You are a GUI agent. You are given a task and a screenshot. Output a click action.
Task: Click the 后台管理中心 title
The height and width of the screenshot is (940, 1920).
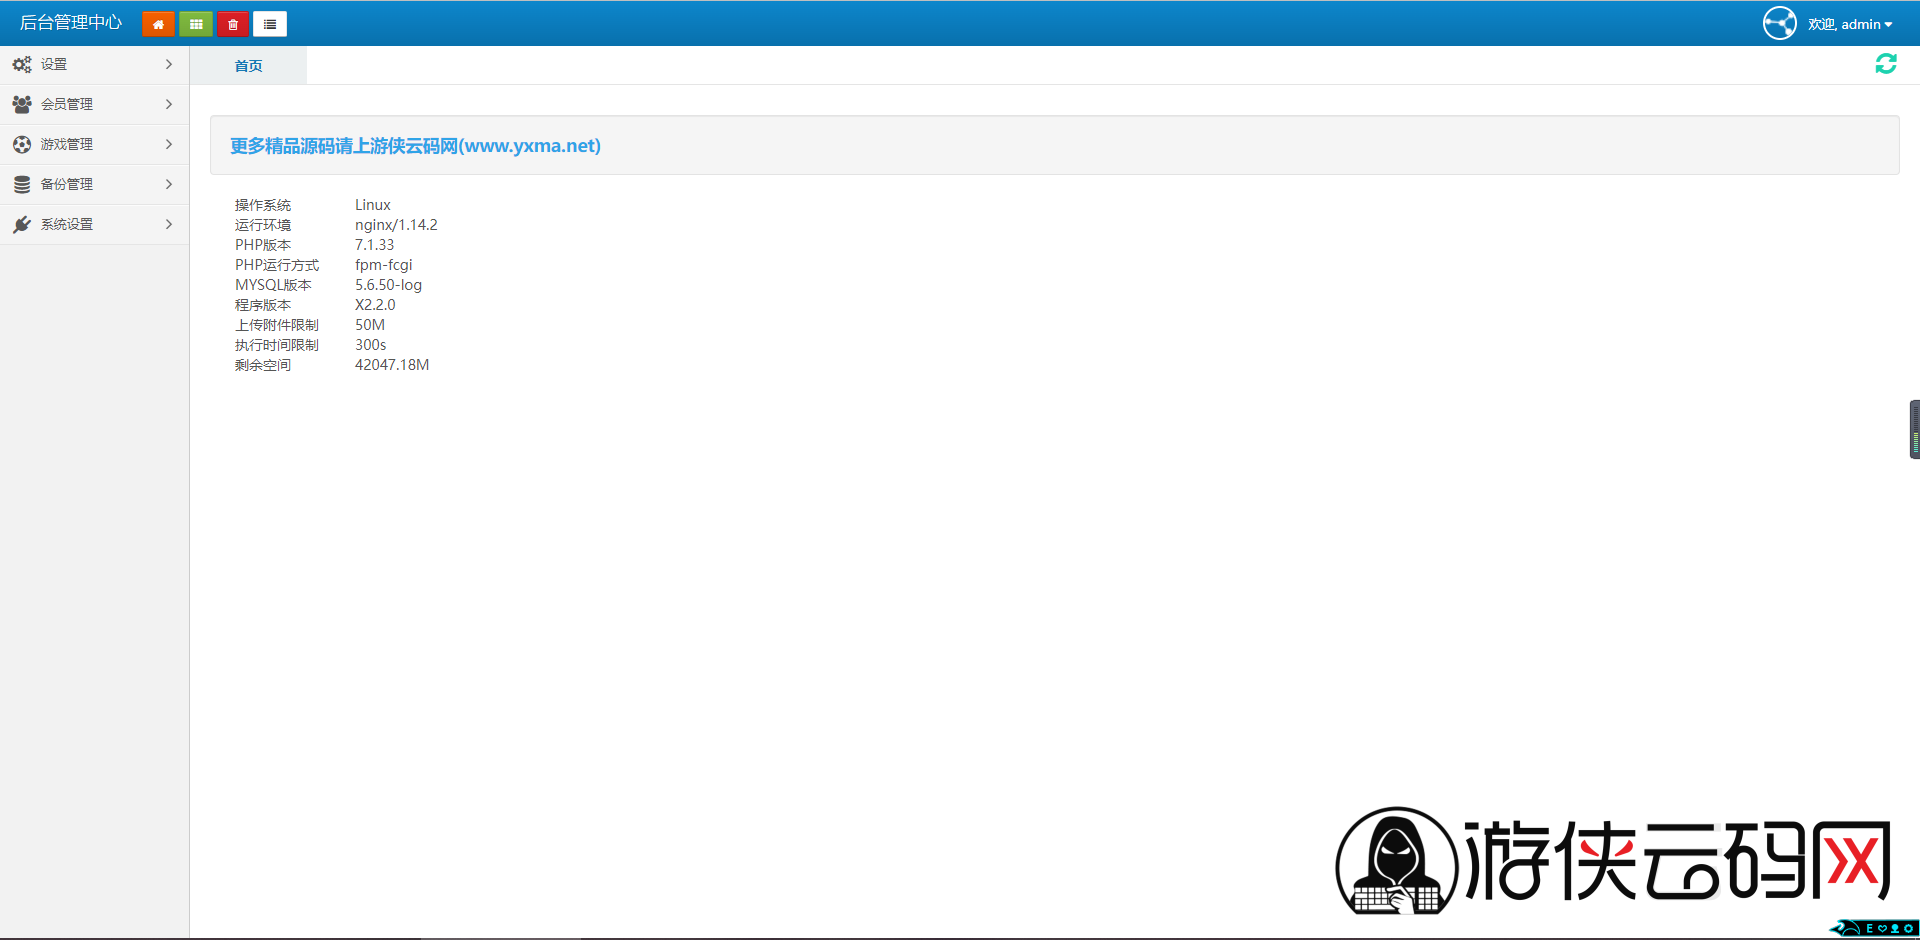[71, 22]
